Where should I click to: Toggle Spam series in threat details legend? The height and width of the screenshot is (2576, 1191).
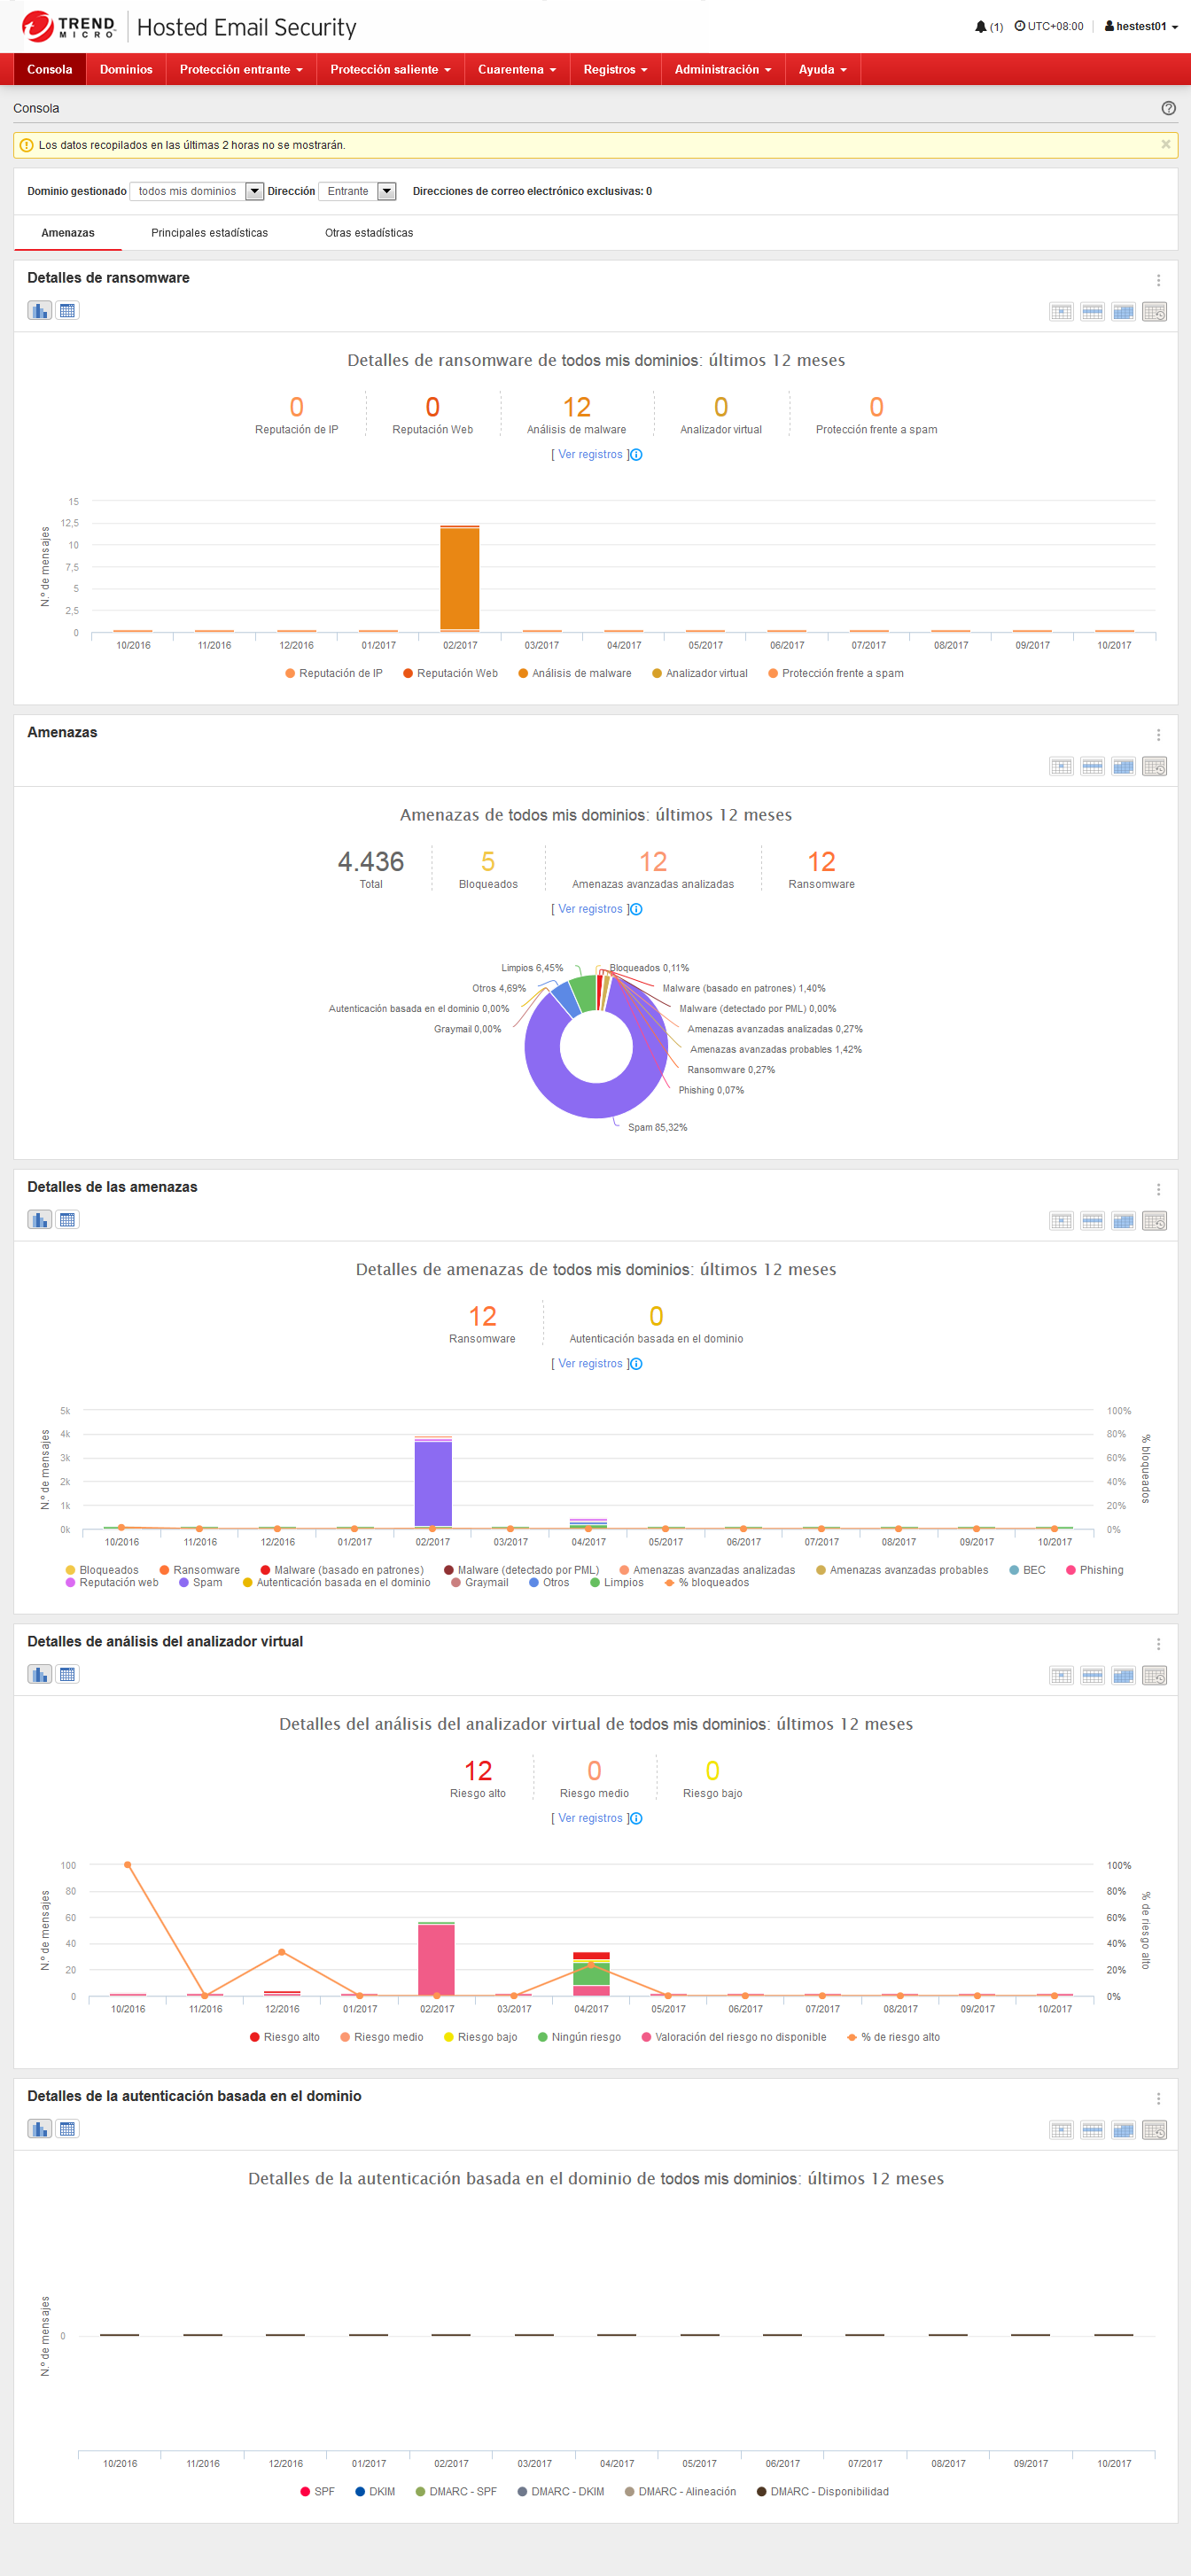coord(200,1583)
